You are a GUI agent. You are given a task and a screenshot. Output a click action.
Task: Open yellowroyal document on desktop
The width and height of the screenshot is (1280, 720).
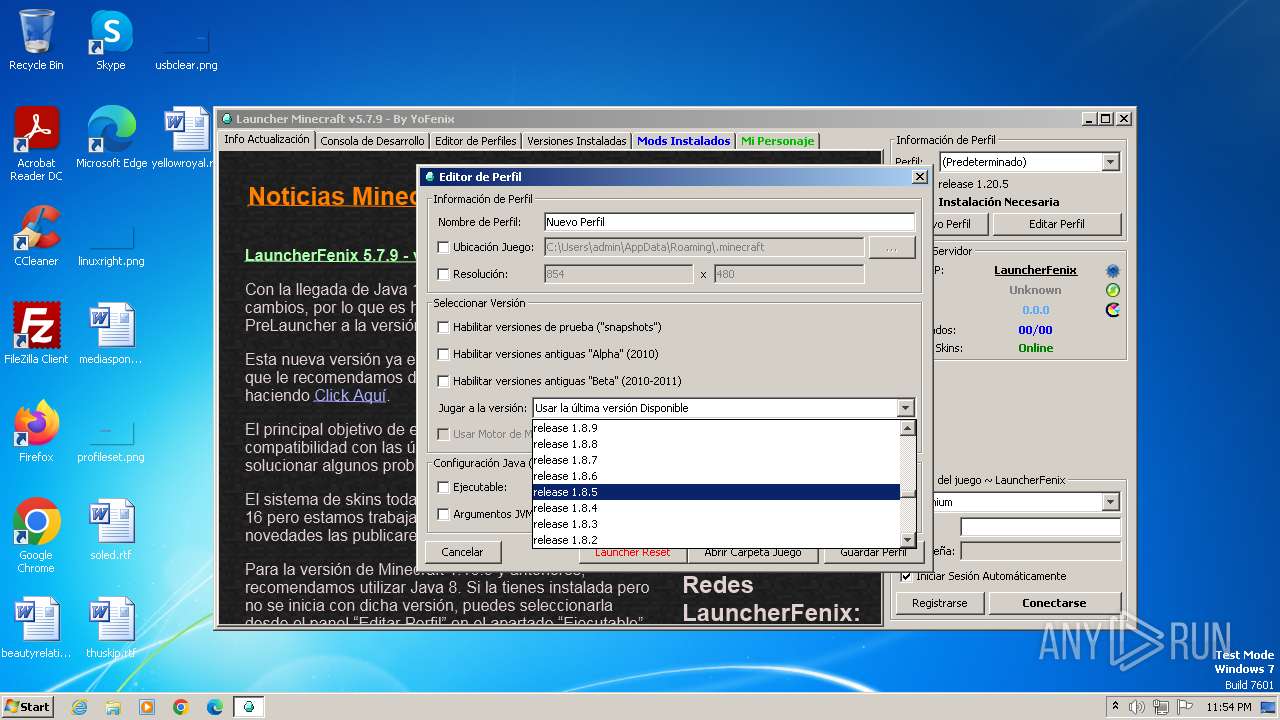coord(186,138)
